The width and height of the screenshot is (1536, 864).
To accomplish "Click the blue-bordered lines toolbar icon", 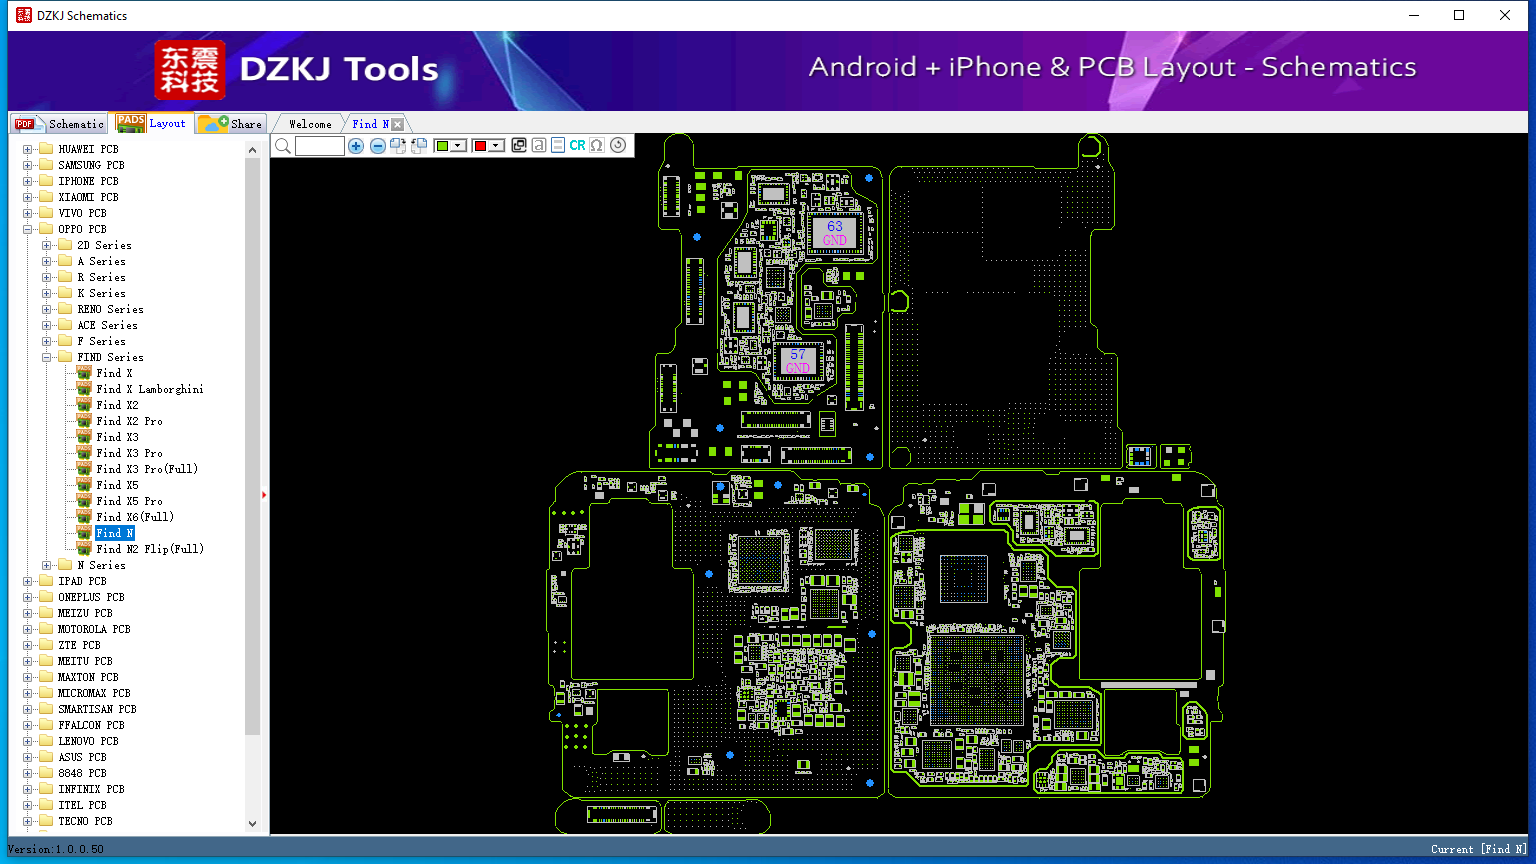I will (558, 145).
